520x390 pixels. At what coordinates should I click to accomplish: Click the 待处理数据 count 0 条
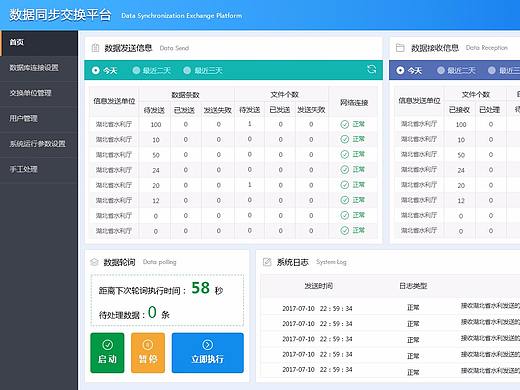click(x=159, y=313)
